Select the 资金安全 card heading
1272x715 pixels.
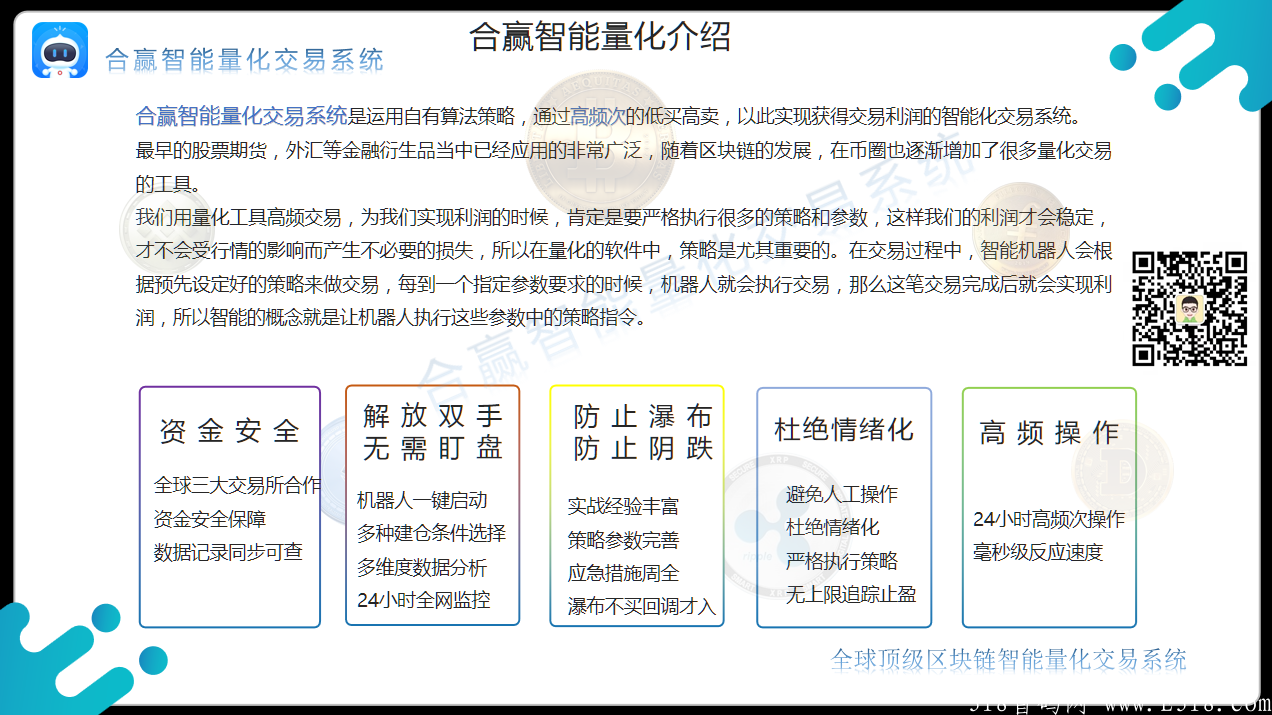click(x=230, y=432)
